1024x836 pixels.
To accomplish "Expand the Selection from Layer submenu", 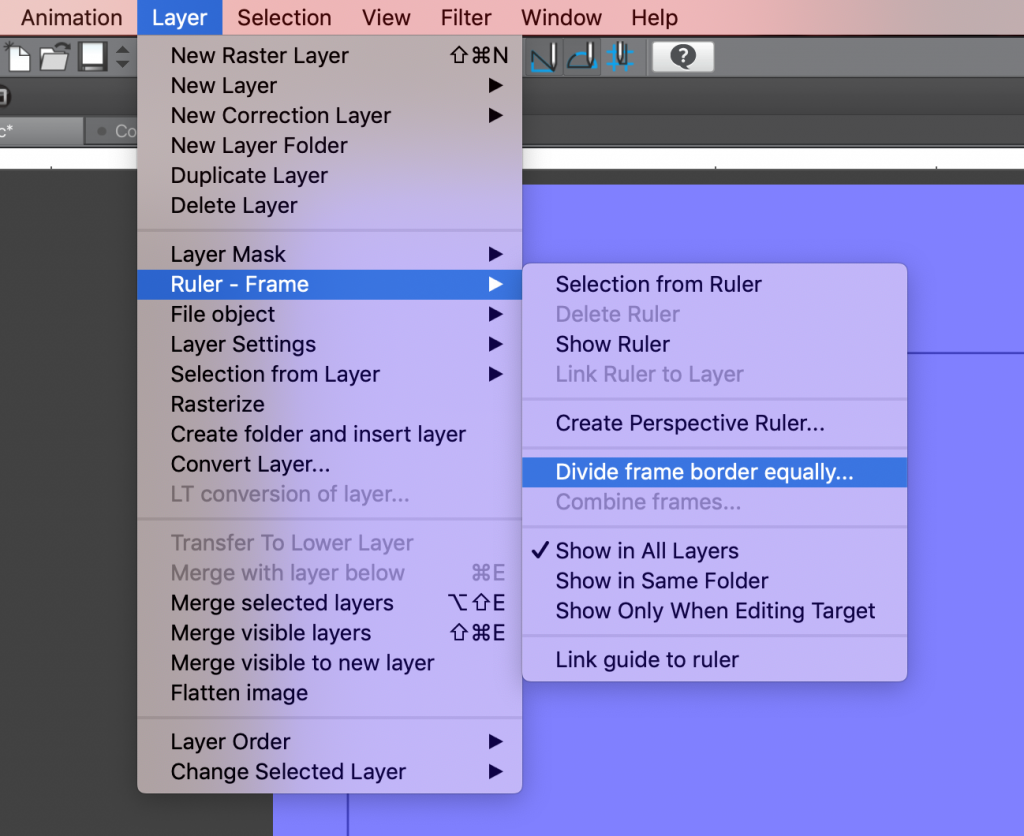I will pyautogui.click(x=330, y=374).
